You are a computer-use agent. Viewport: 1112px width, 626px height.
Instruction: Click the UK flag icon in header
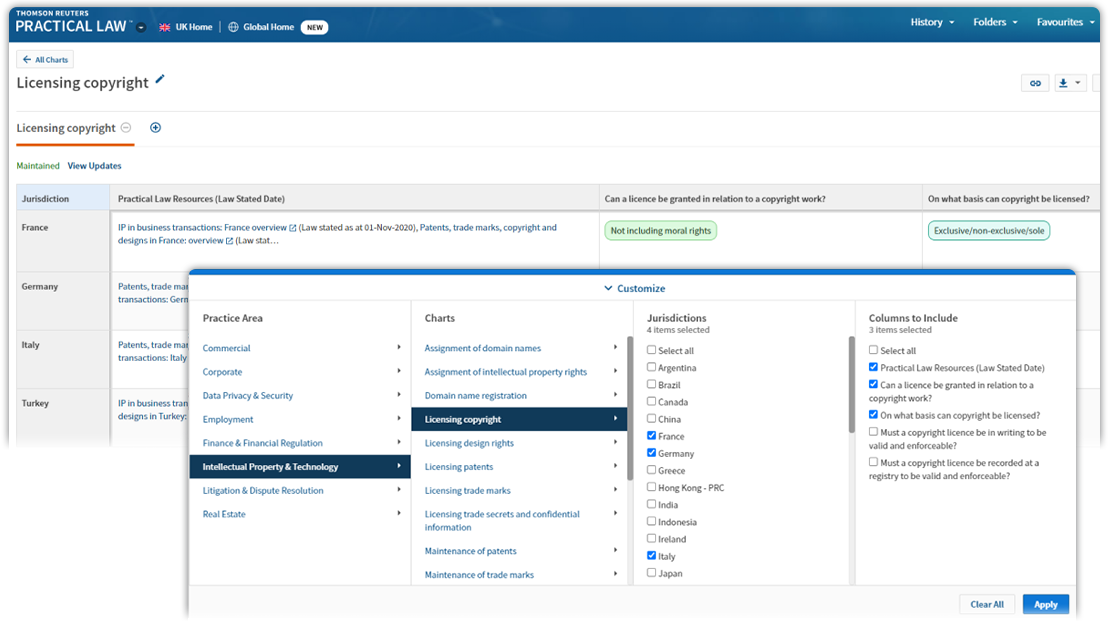[165, 27]
